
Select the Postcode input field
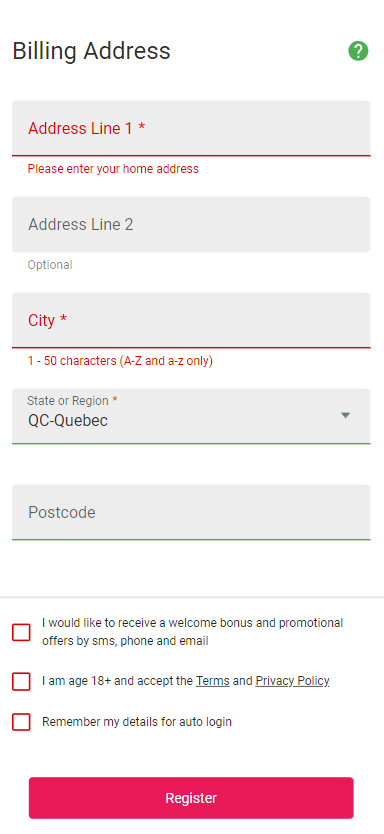[x=191, y=512]
